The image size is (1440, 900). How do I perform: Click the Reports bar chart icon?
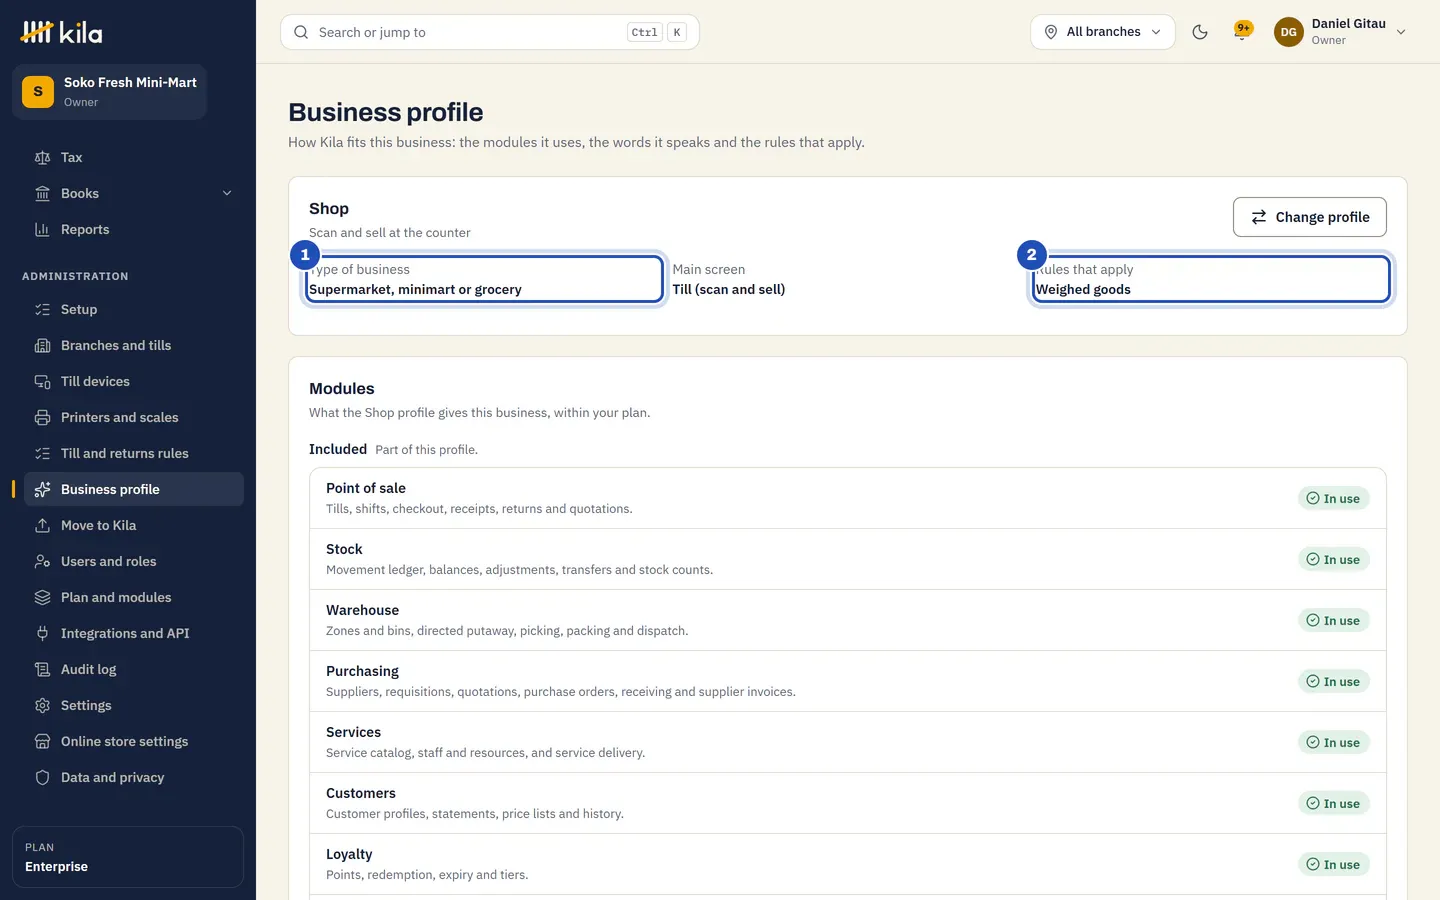point(42,229)
